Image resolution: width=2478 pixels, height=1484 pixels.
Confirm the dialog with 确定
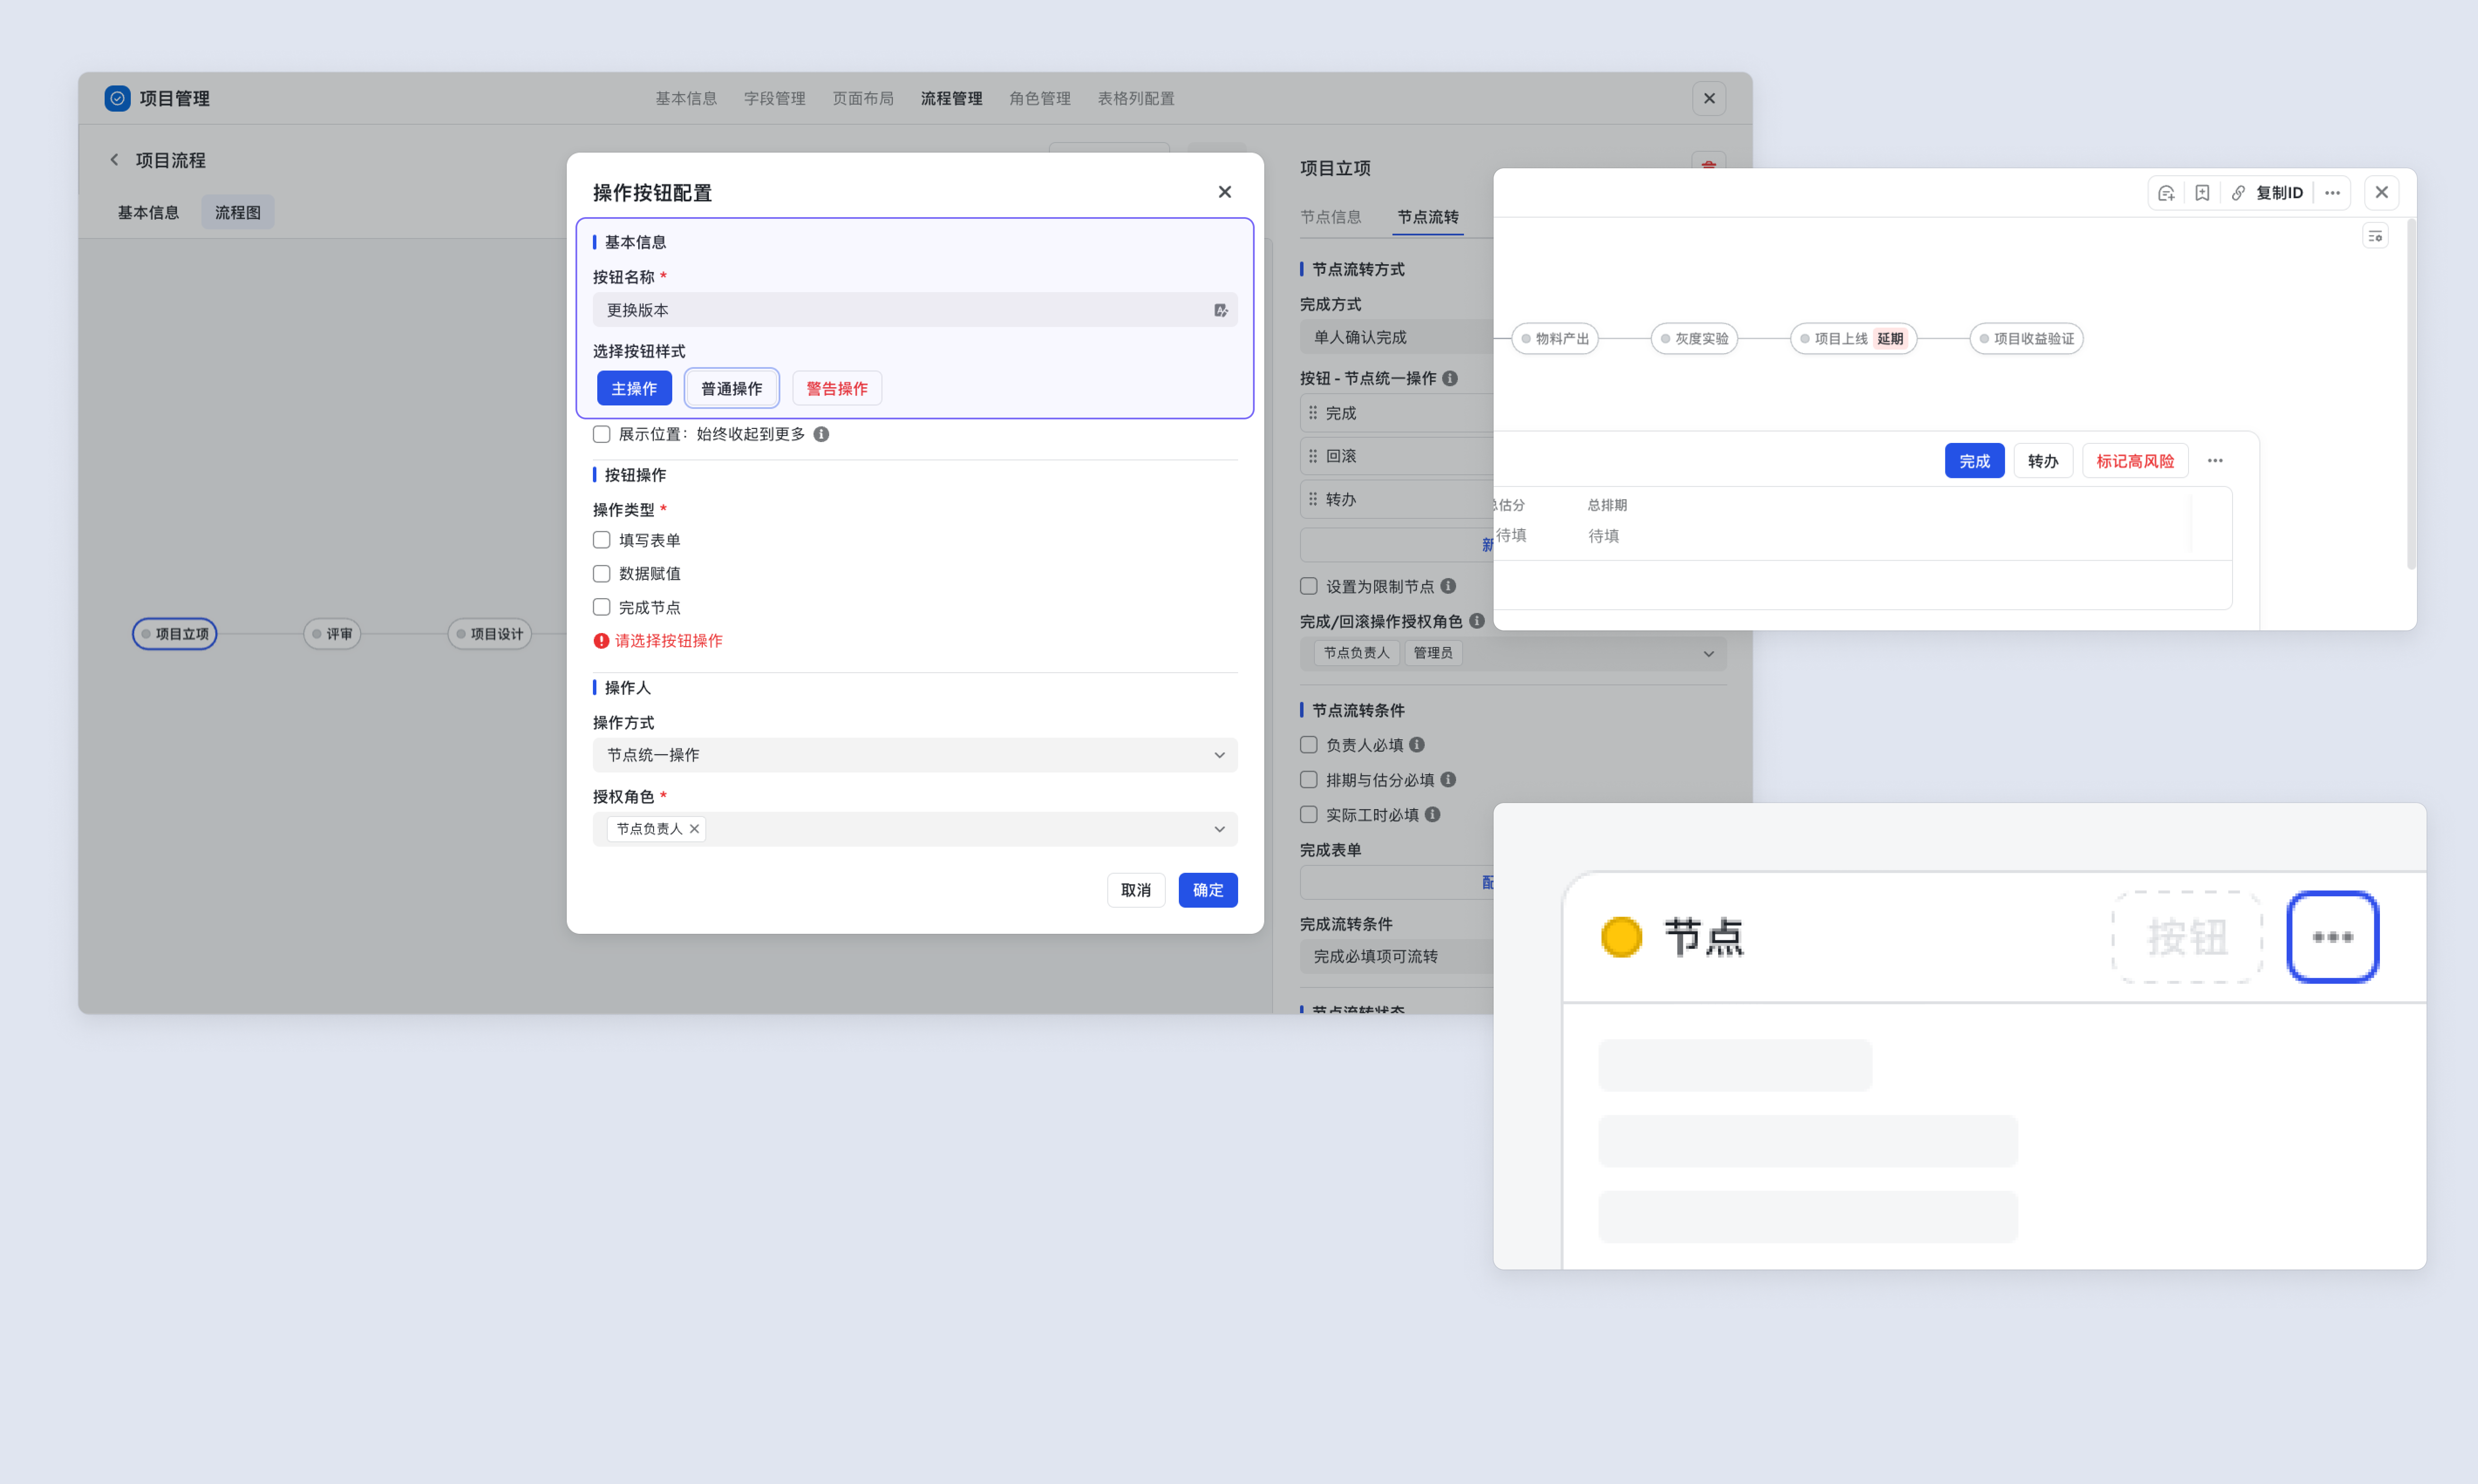point(1208,890)
